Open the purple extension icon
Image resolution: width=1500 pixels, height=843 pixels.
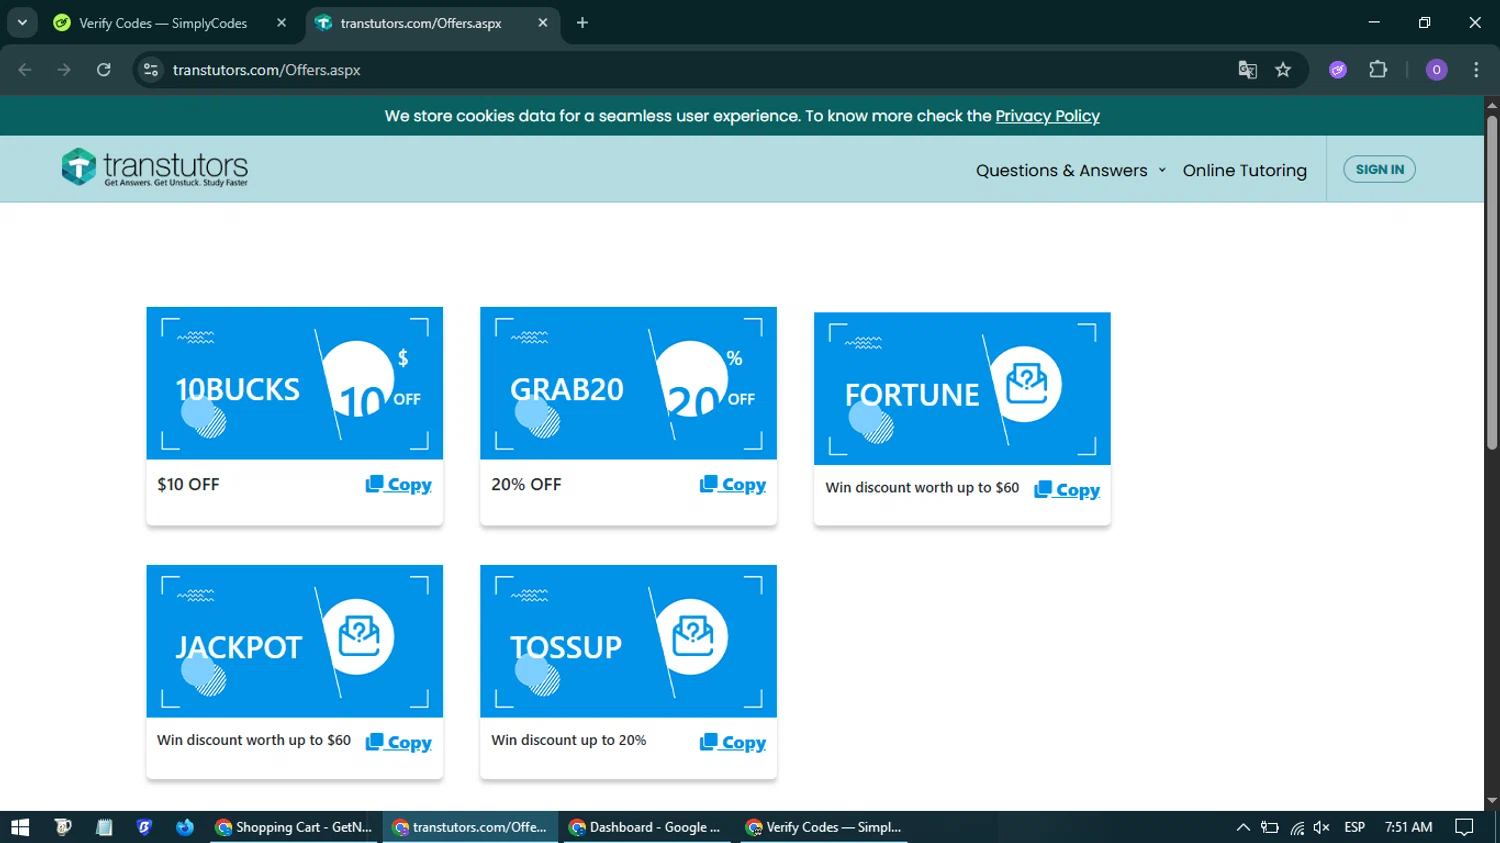(1338, 70)
